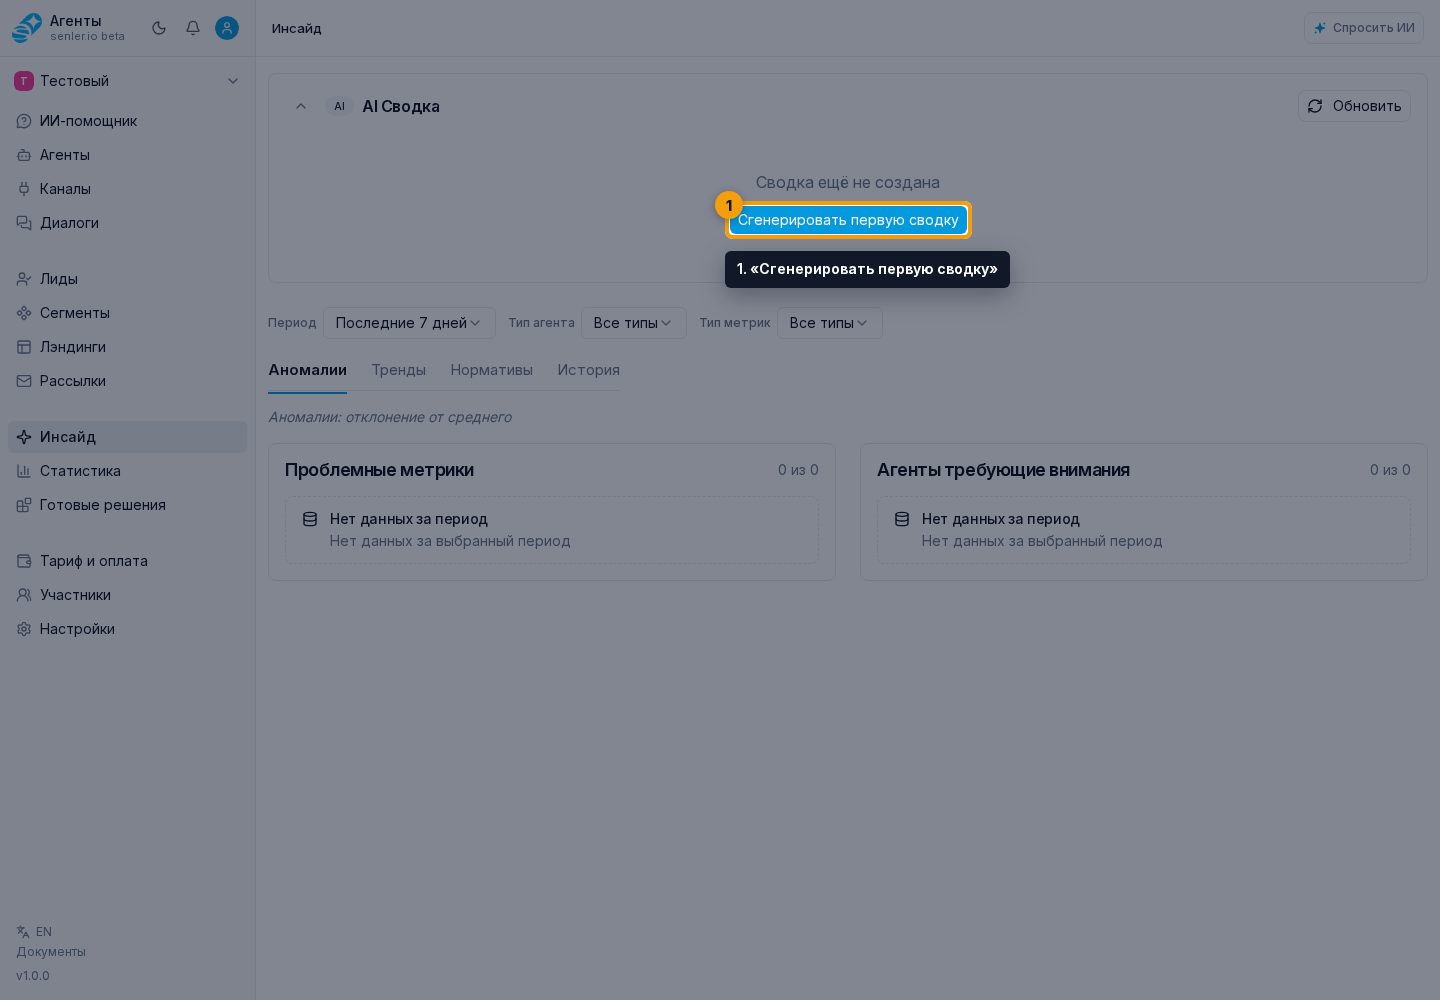Click database icon in Агенты требующие внимания card
This screenshot has height=1000, width=1440.
(x=902, y=519)
